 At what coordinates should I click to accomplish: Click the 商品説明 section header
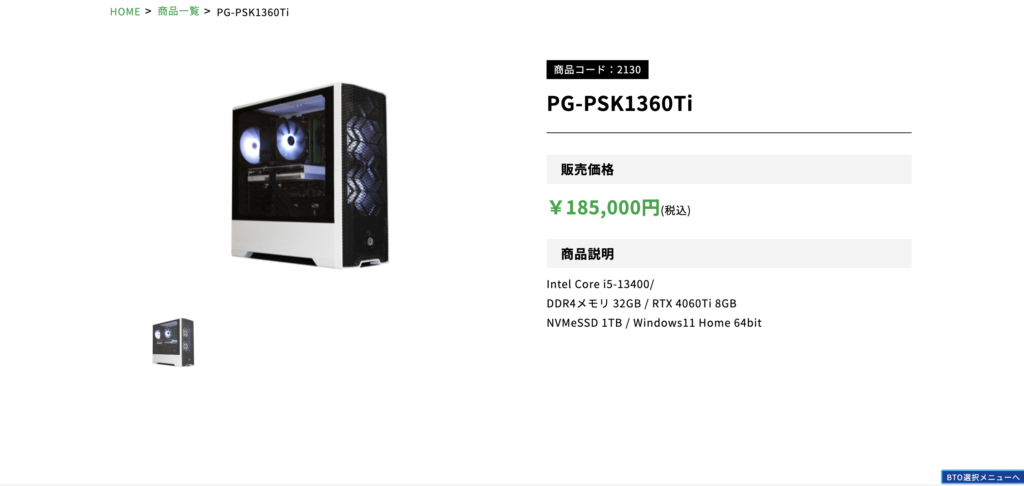pyautogui.click(x=729, y=253)
